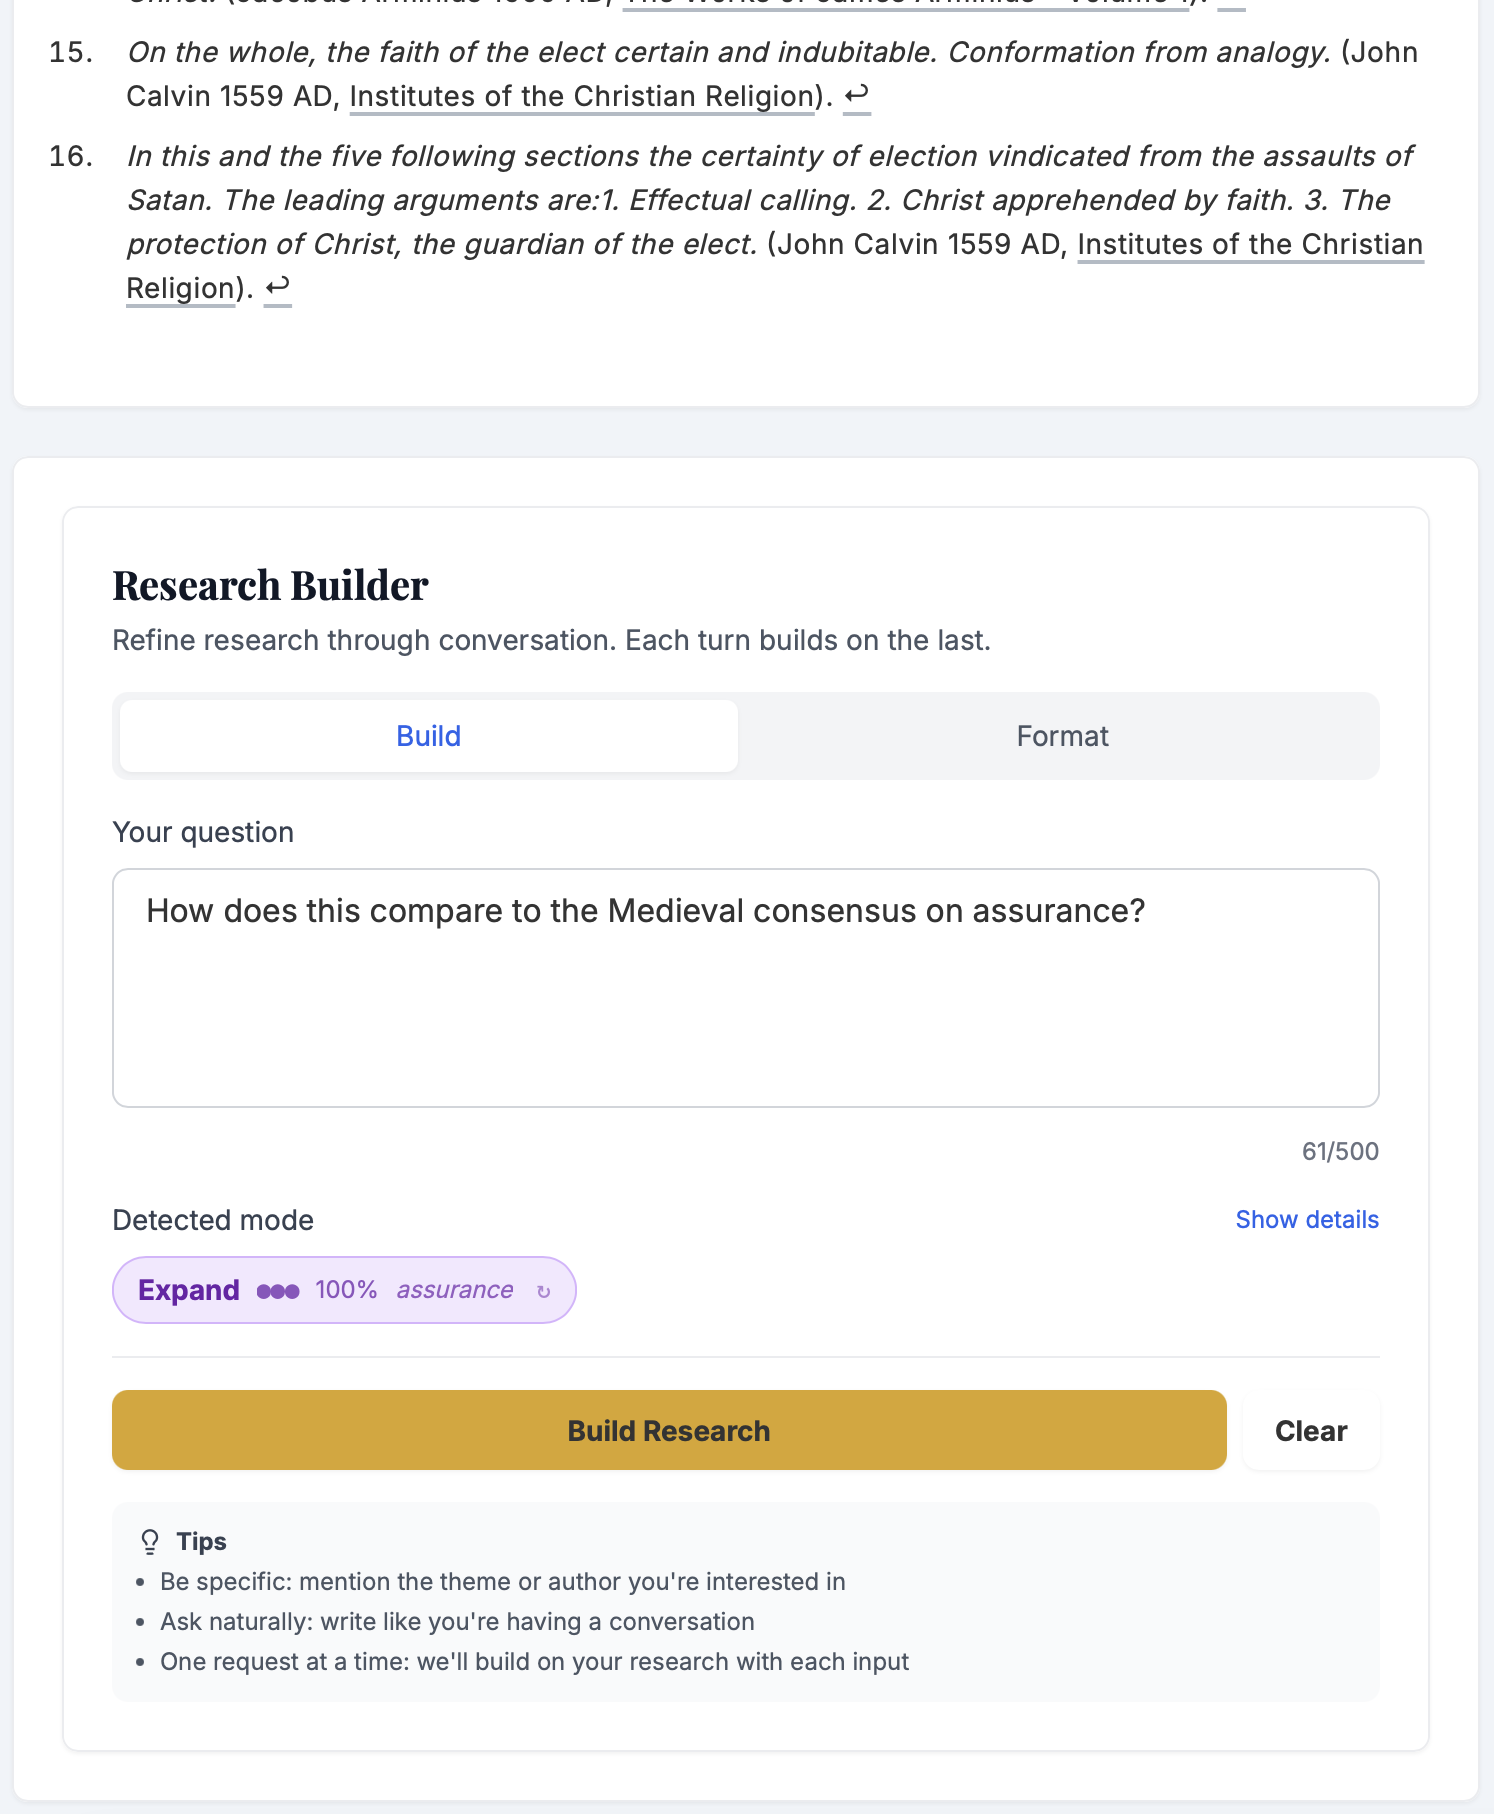
Task: Open Institutes of the Christian Religion link in footnote 16
Action: point(1249,244)
